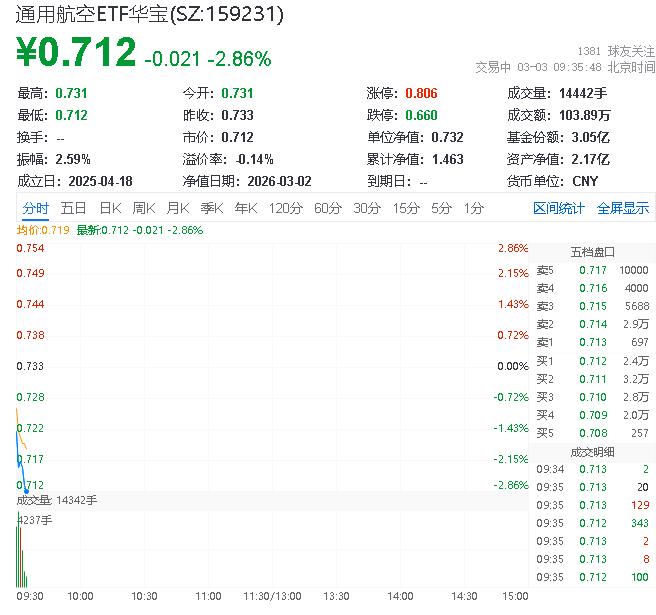Open 全屏显示 fullscreen mode
The height and width of the screenshot is (615, 656).
623,208
